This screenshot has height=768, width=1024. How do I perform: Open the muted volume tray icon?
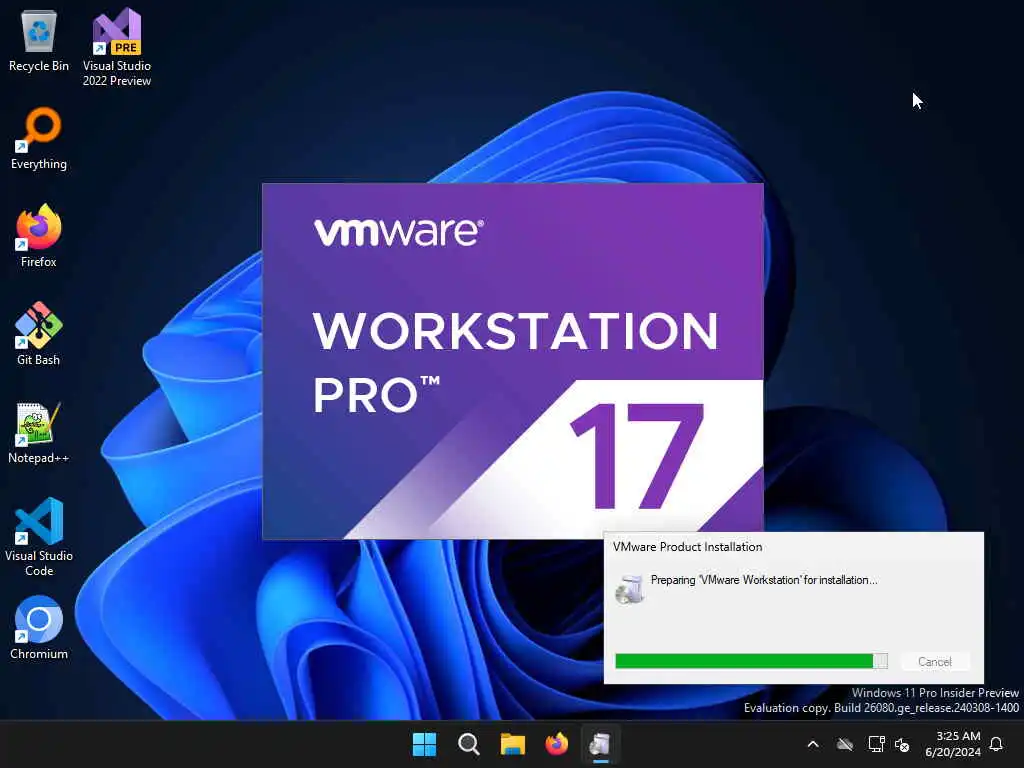(x=902, y=744)
